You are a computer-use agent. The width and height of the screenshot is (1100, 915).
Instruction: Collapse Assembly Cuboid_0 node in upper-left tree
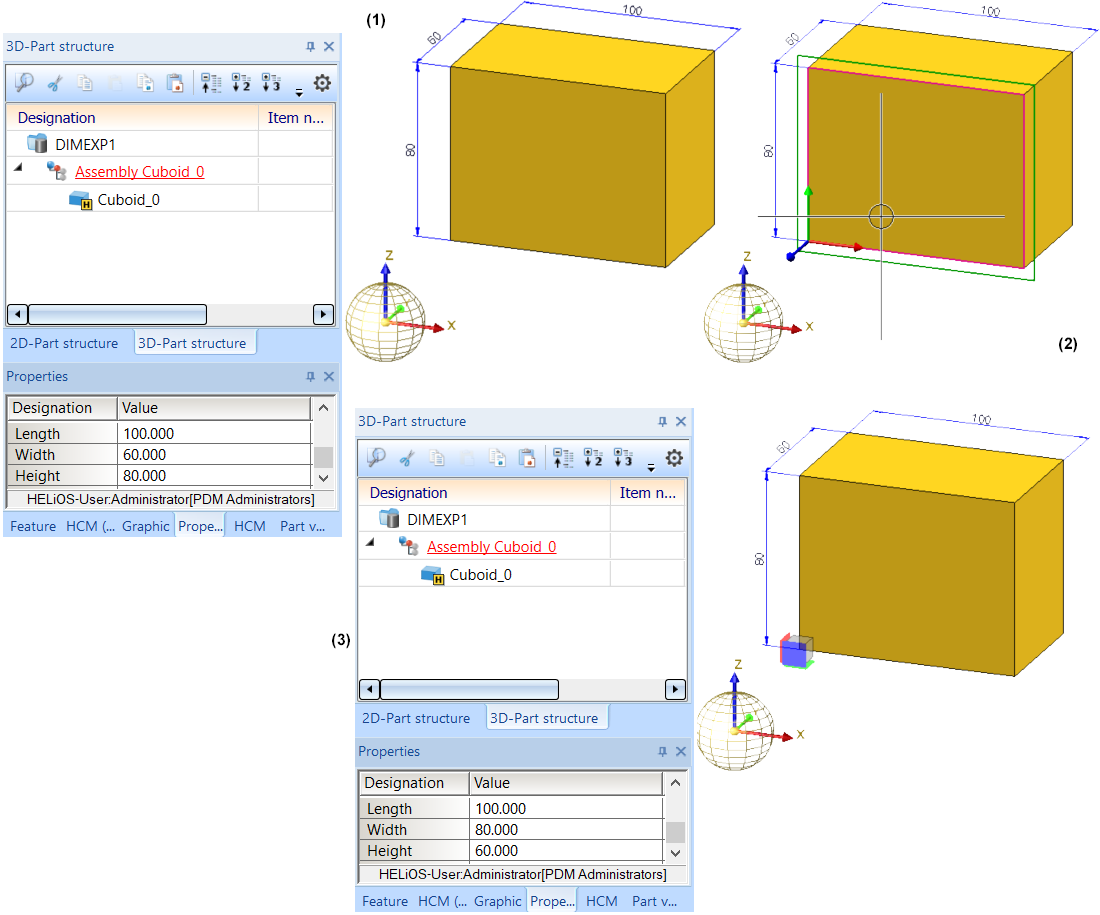click(x=18, y=168)
